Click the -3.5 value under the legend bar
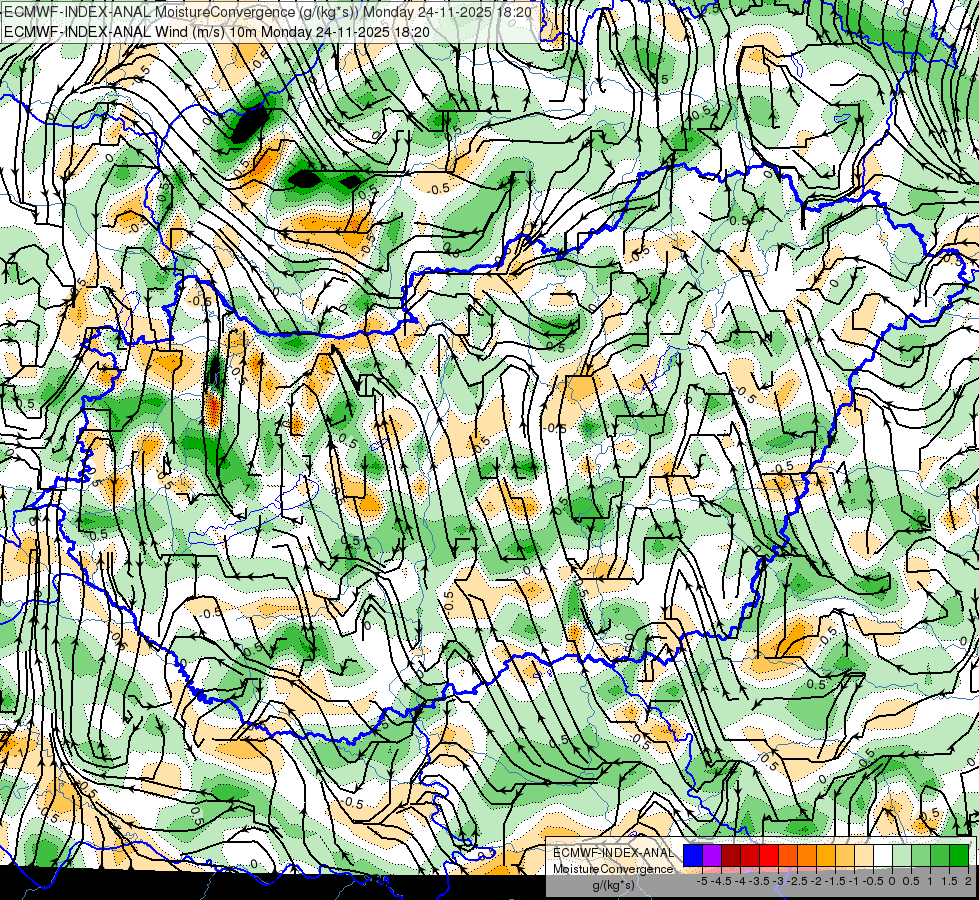Screen dimensions: 979x900 760,881
